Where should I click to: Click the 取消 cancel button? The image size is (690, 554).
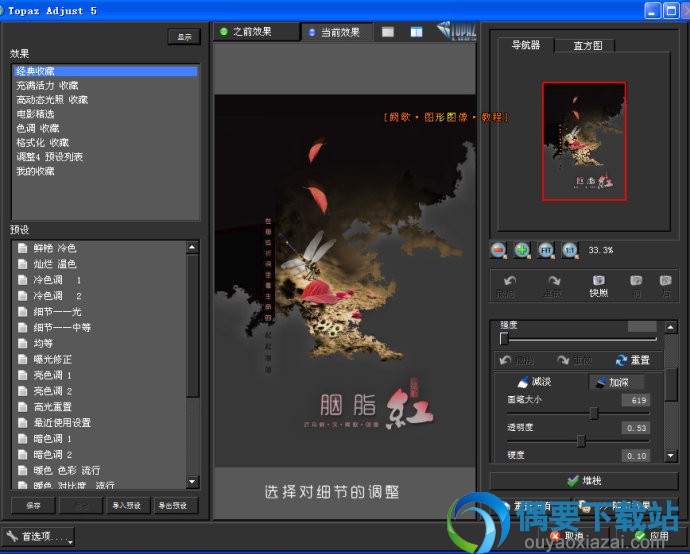pyautogui.click(x=568, y=536)
